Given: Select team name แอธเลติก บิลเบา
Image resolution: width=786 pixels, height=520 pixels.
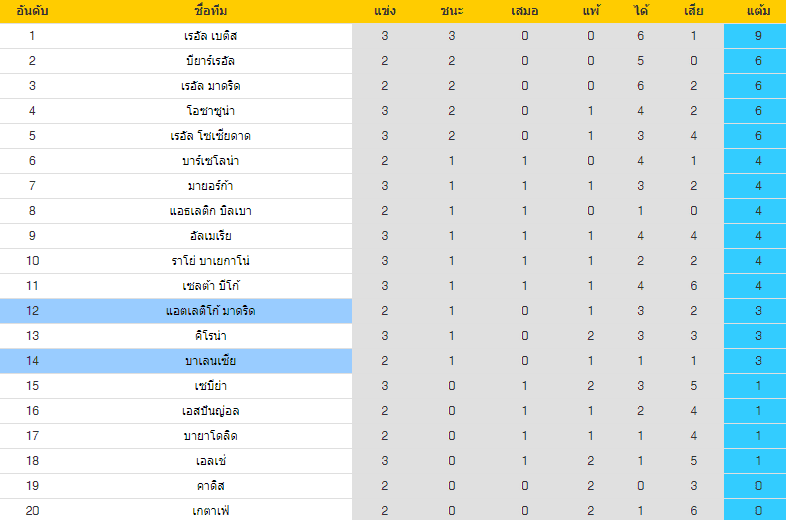Looking at the screenshot, I should click(211, 211).
